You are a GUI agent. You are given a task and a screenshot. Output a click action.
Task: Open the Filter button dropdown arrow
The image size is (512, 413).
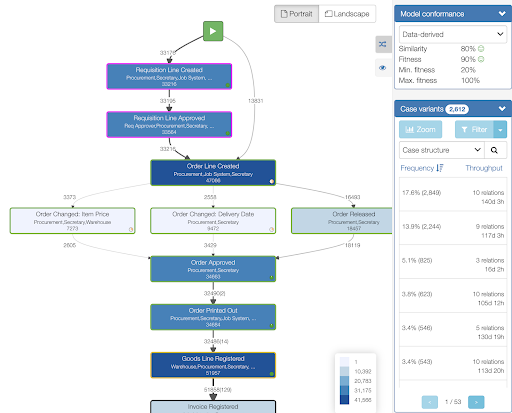[x=500, y=129]
